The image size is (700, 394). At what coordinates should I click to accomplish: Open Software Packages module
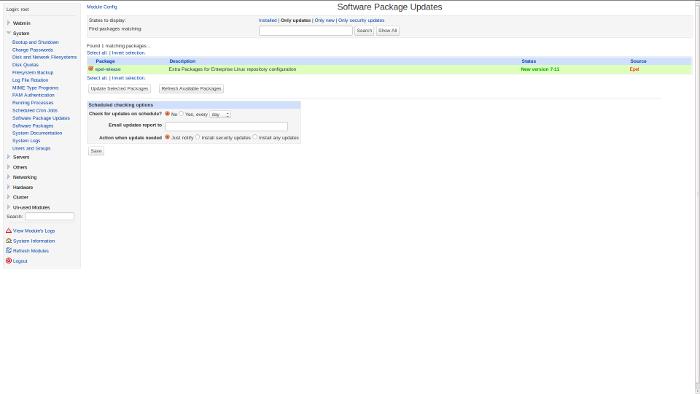tap(33, 126)
